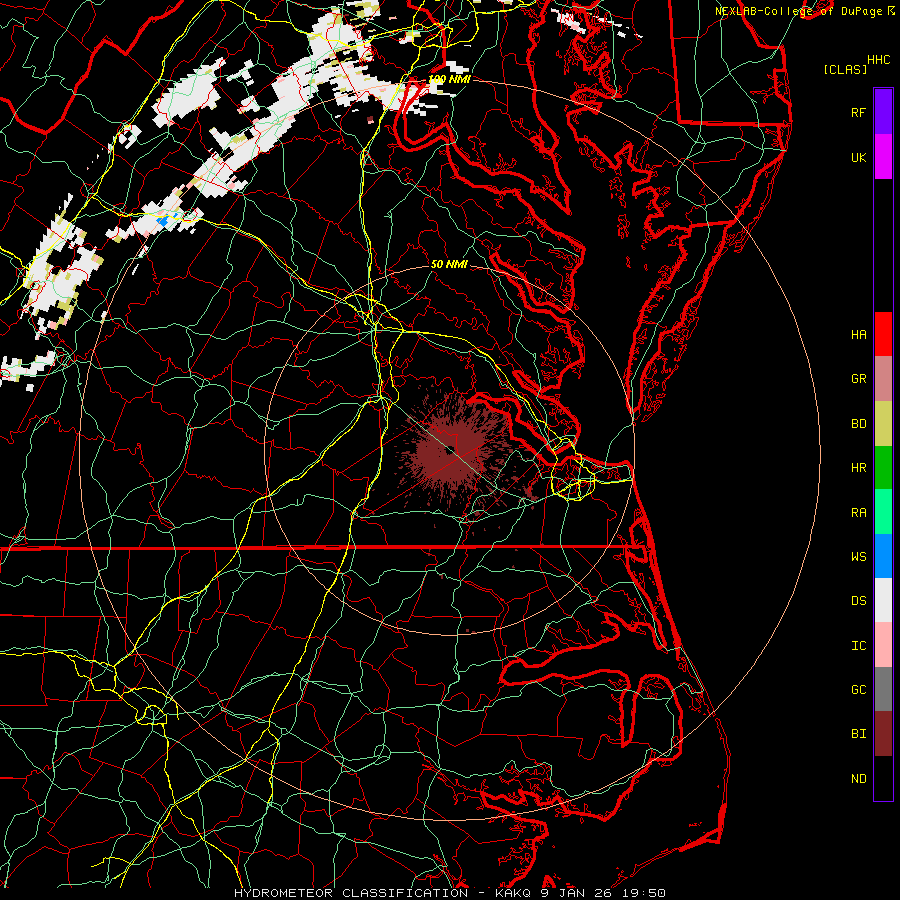Click the 50 NMI range ring label

tap(449, 264)
